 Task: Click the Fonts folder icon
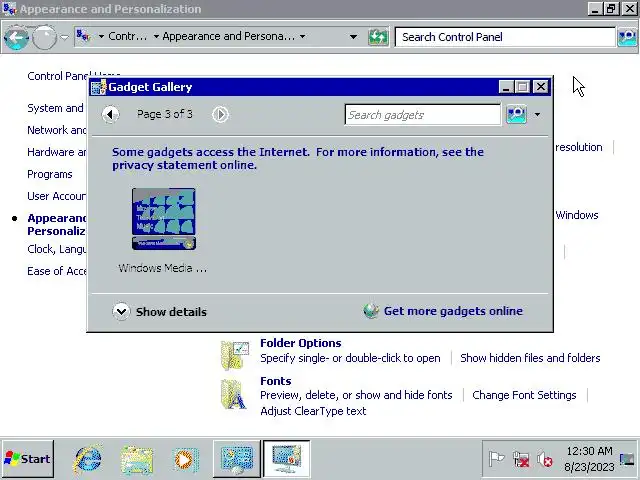(x=233, y=394)
